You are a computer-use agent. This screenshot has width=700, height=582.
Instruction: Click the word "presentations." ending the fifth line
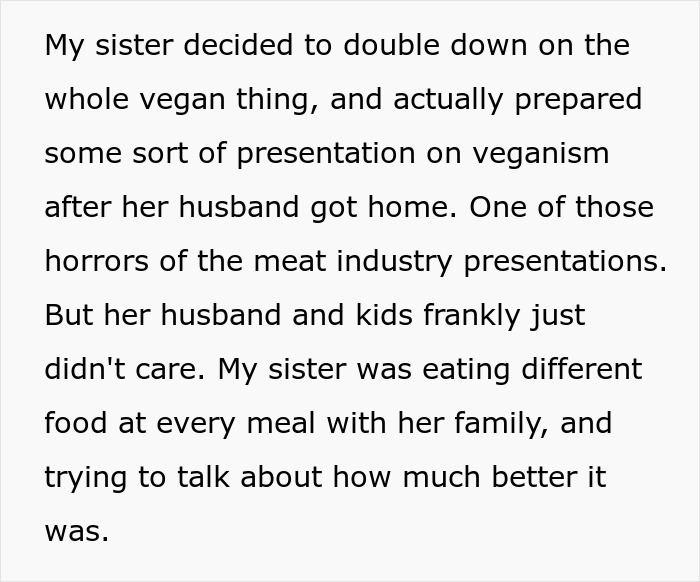point(574,262)
